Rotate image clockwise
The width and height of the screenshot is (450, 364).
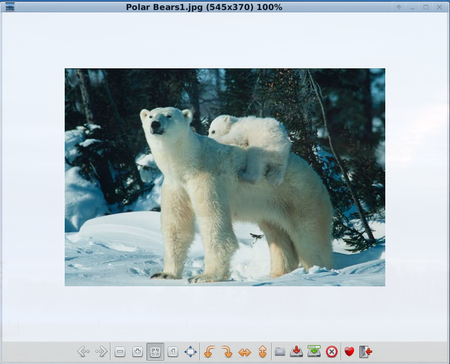[227, 352]
